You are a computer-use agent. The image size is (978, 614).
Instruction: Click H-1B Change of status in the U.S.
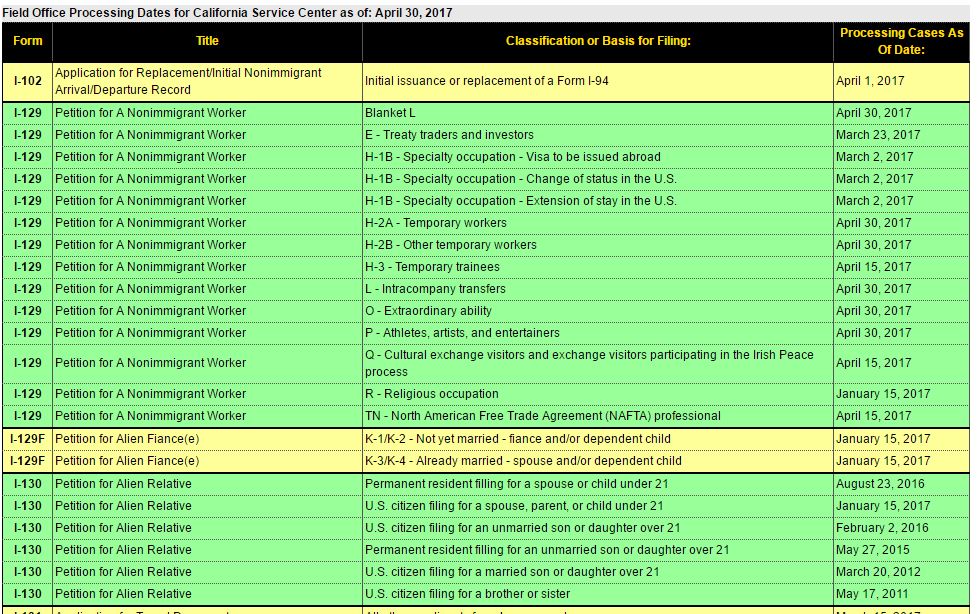pos(520,179)
